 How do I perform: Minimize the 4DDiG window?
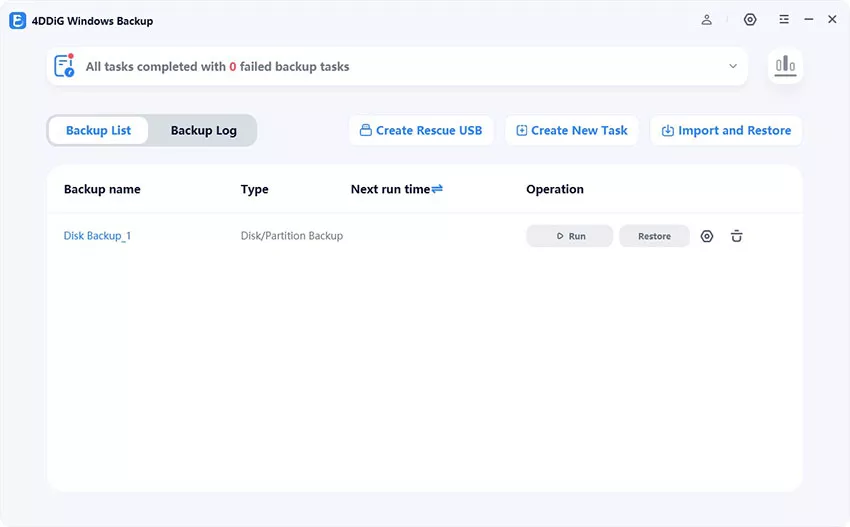808,20
